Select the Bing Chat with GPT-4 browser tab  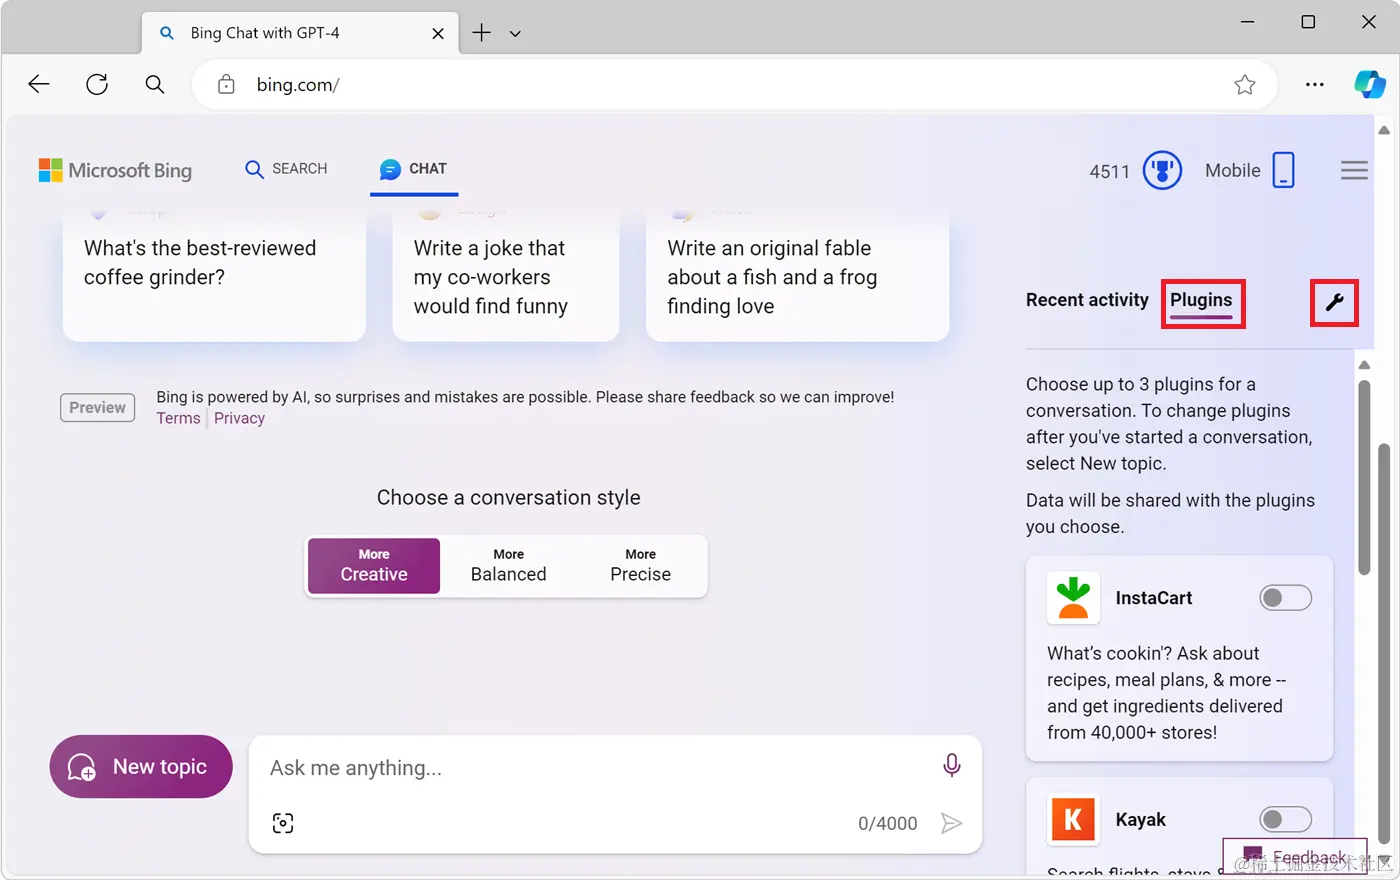[x=300, y=33]
